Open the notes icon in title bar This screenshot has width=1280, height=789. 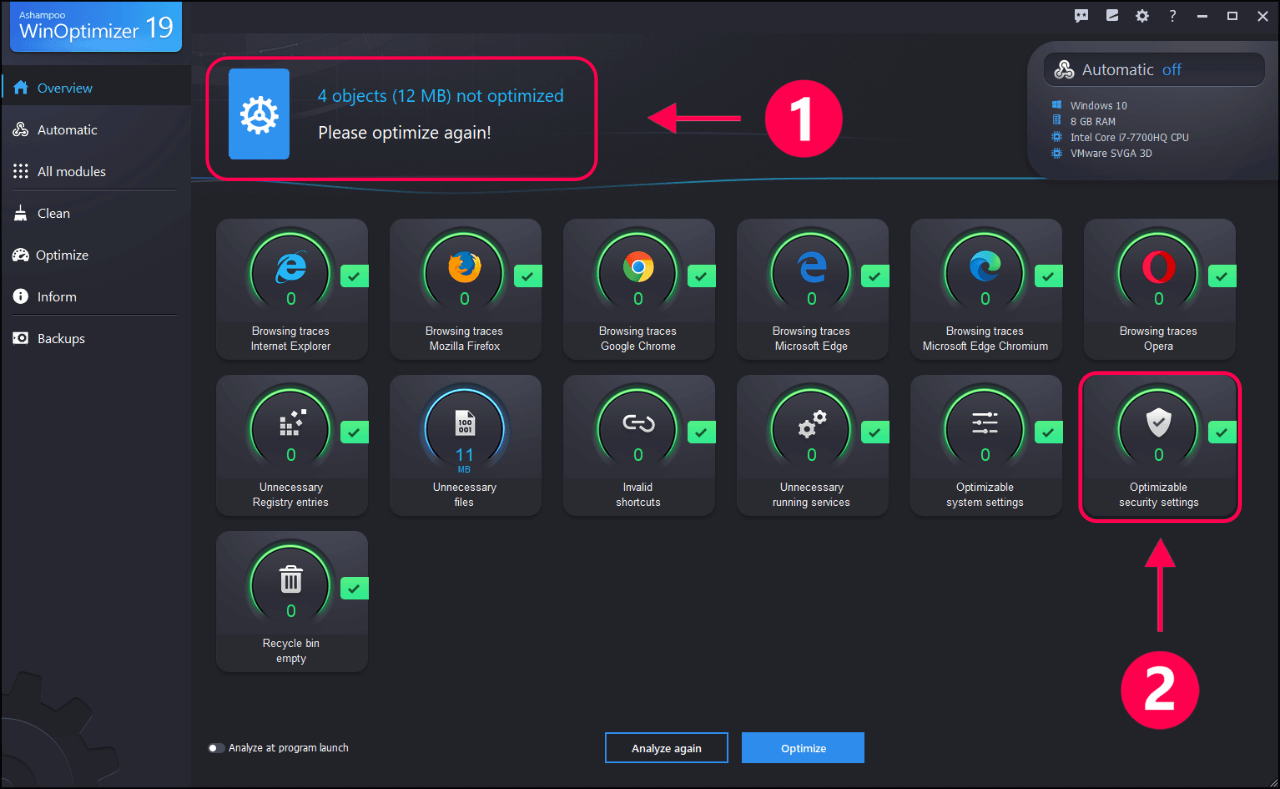click(x=1111, y=15)
